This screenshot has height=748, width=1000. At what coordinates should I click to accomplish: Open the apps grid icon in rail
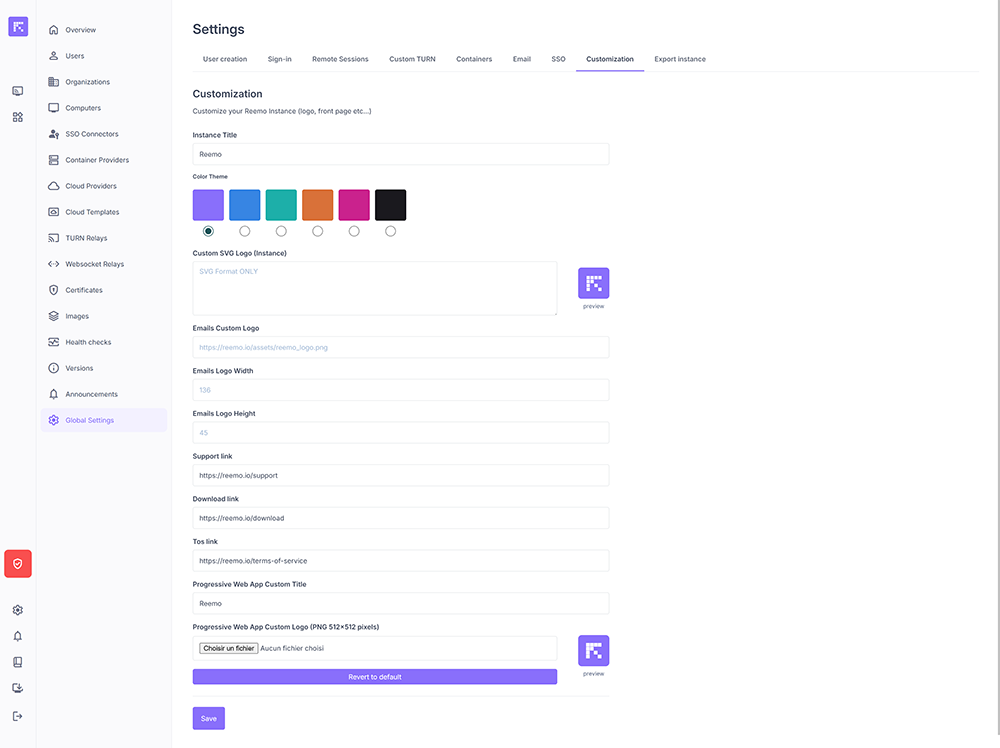(x=18, y=117)
